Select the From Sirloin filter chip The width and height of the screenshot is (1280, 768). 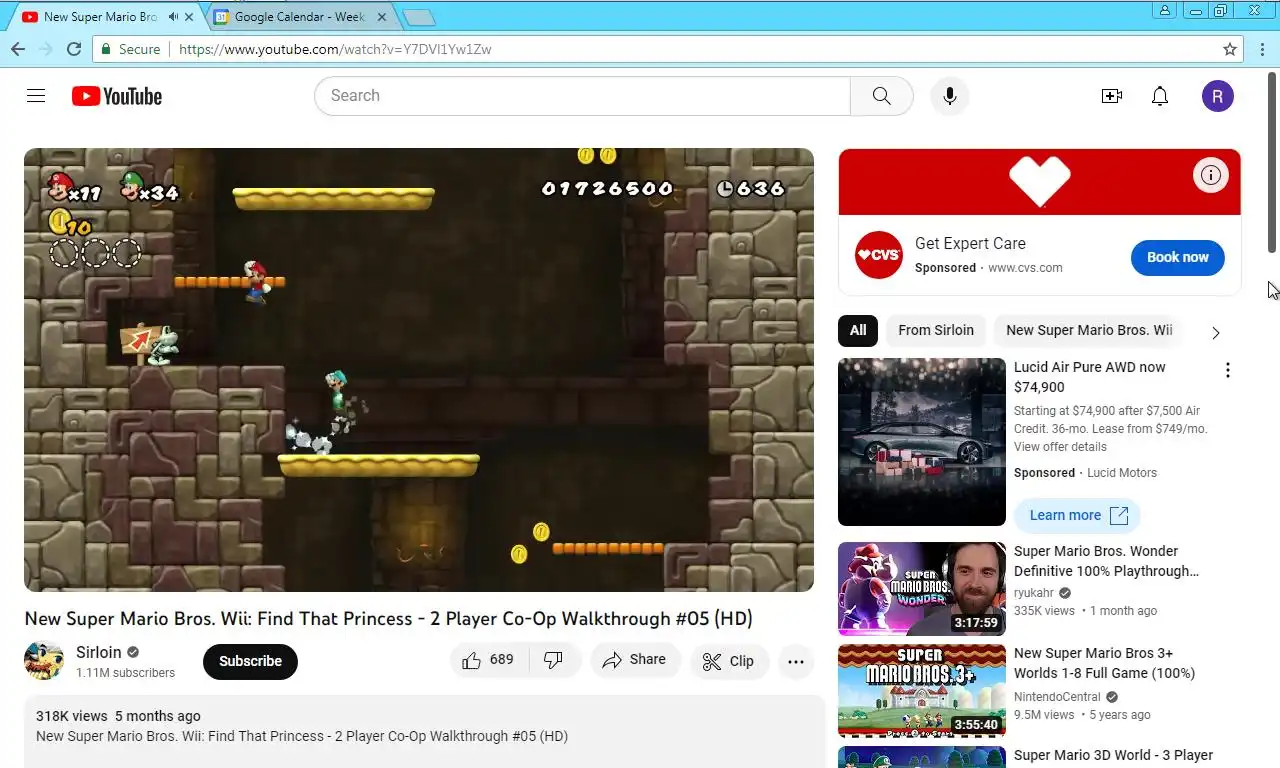coord(936,330)
